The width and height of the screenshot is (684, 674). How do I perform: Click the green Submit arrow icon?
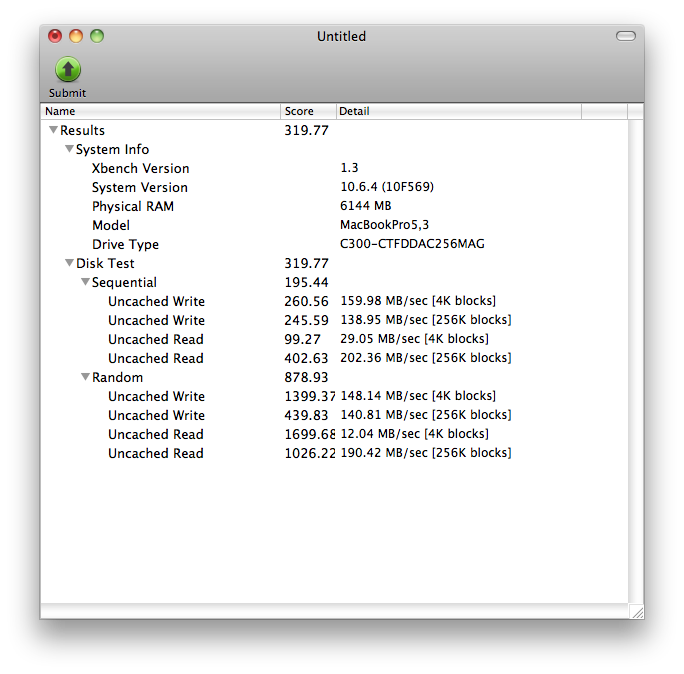tap(68, 69)
